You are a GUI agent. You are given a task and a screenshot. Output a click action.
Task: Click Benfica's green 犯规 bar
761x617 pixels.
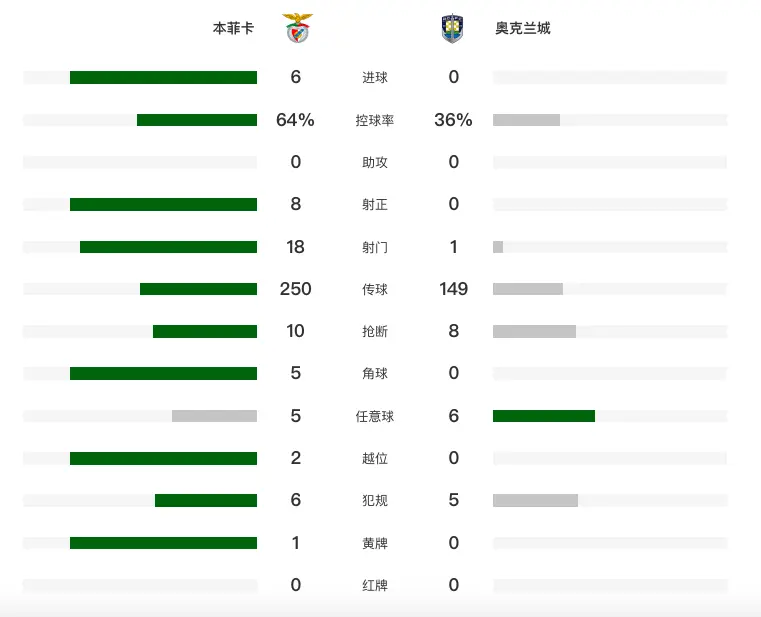pyautogui.click(x=206, y=501)
